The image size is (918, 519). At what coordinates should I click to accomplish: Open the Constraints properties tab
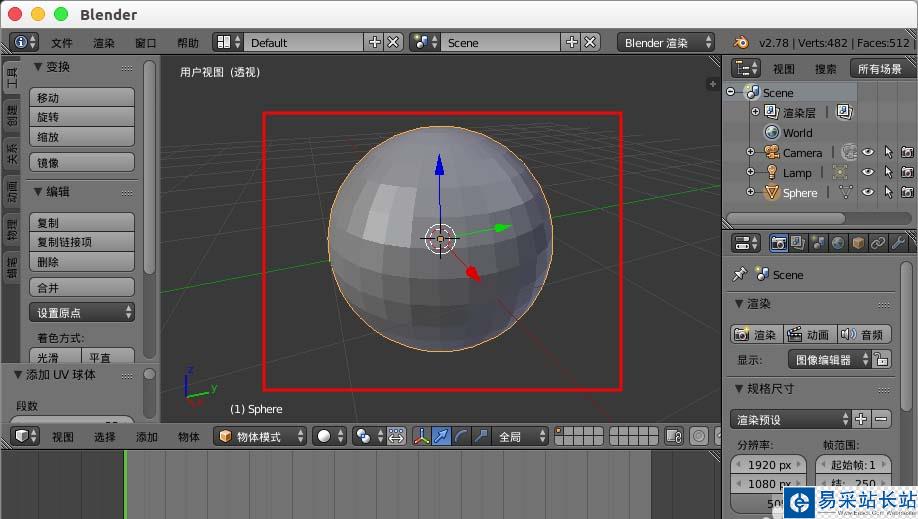click(x=878, y=243)
